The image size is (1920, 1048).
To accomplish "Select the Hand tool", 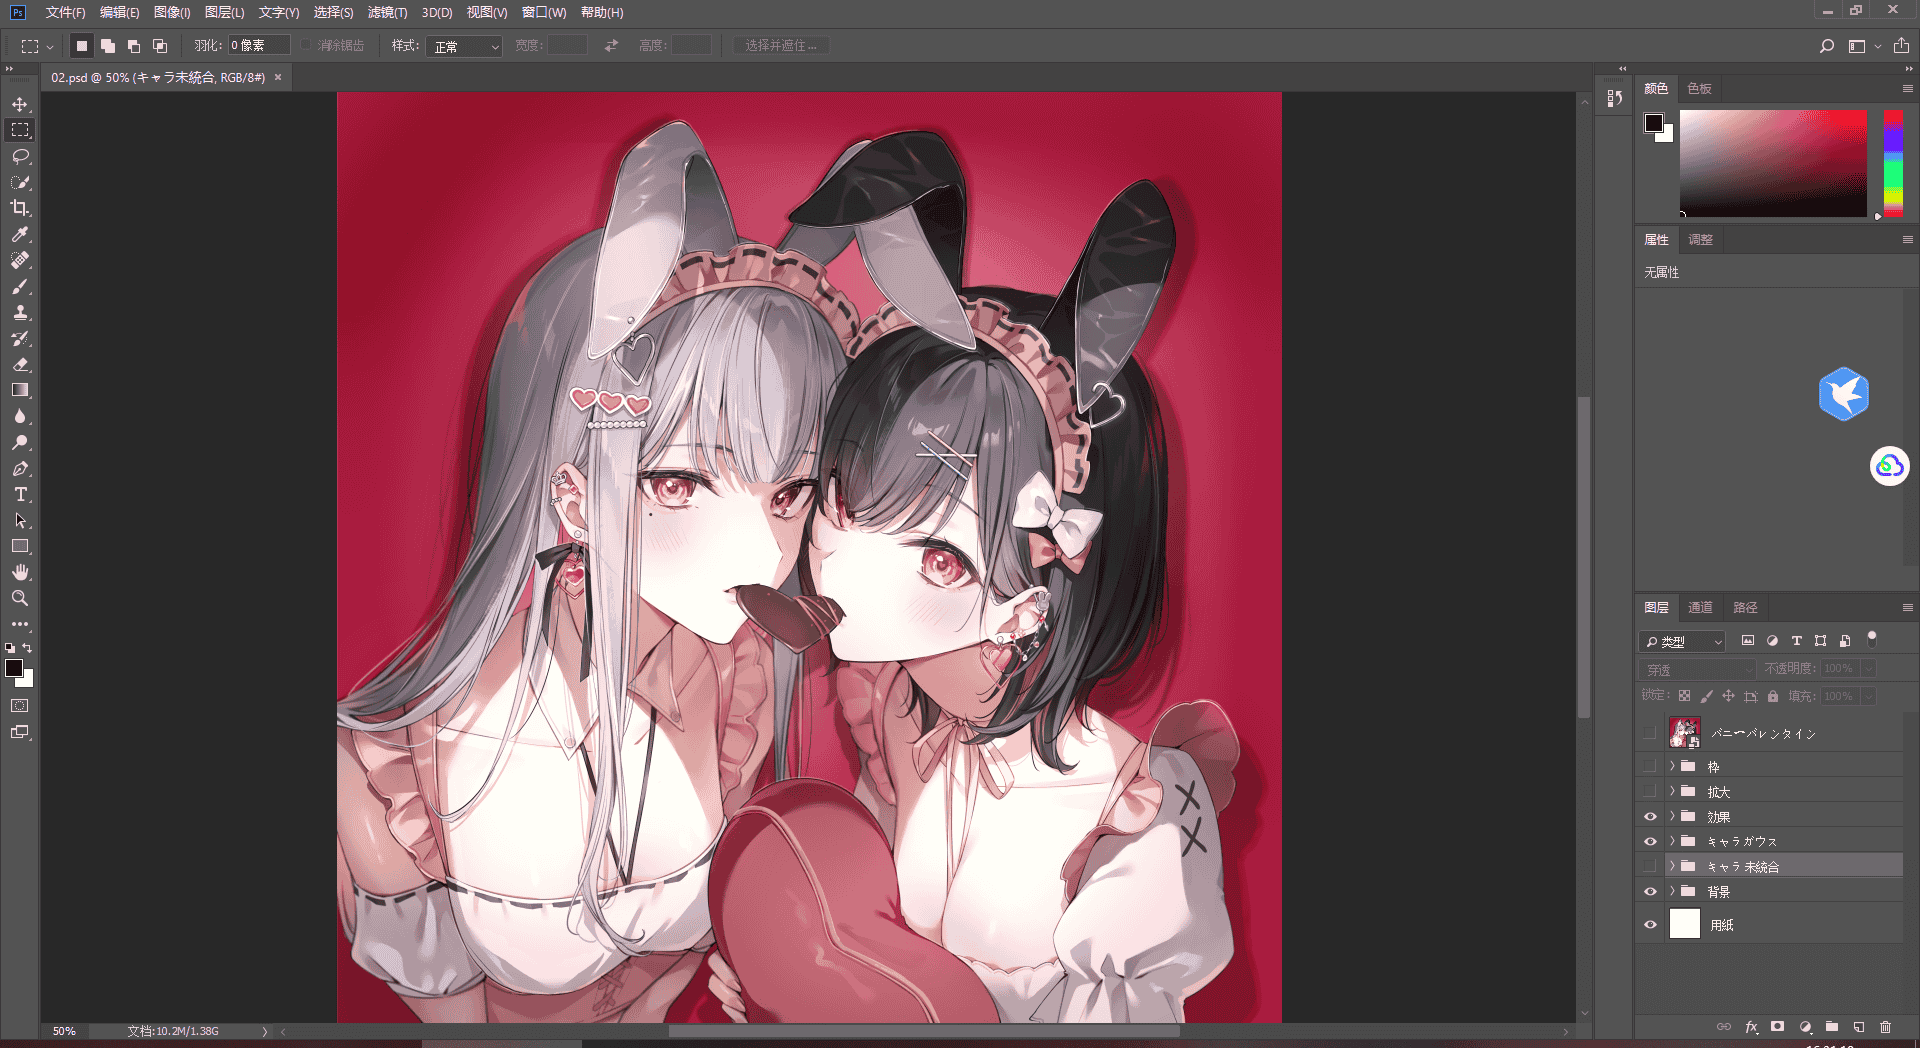I will [x=20, y=572].
